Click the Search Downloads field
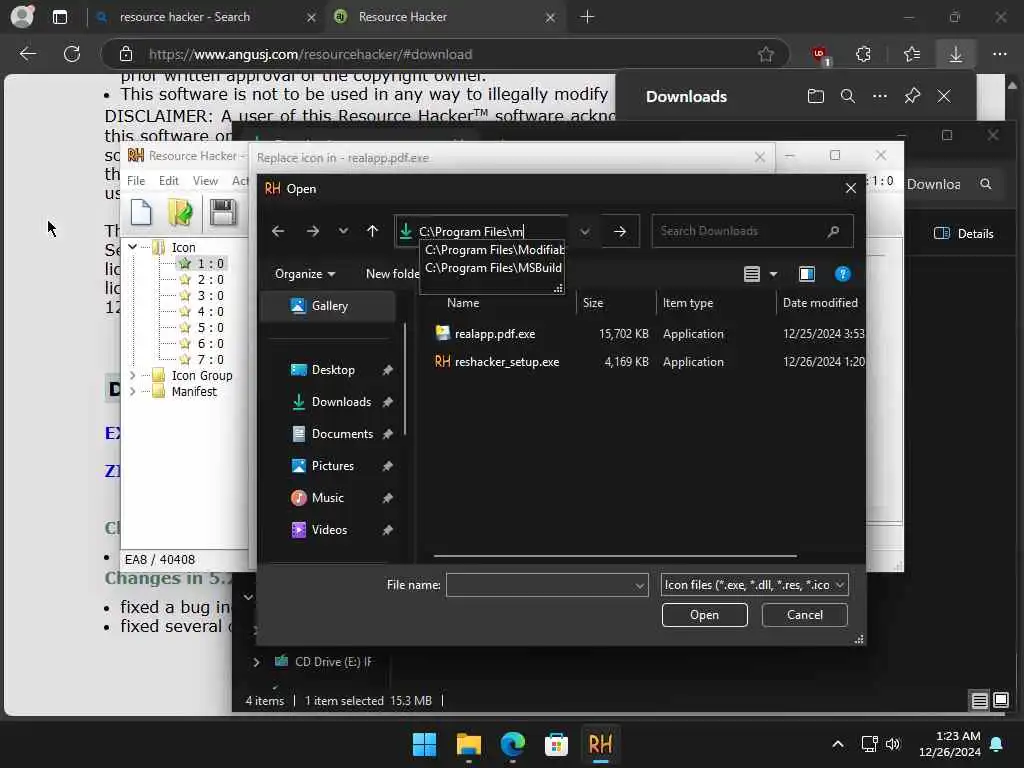 click(752, 231)
